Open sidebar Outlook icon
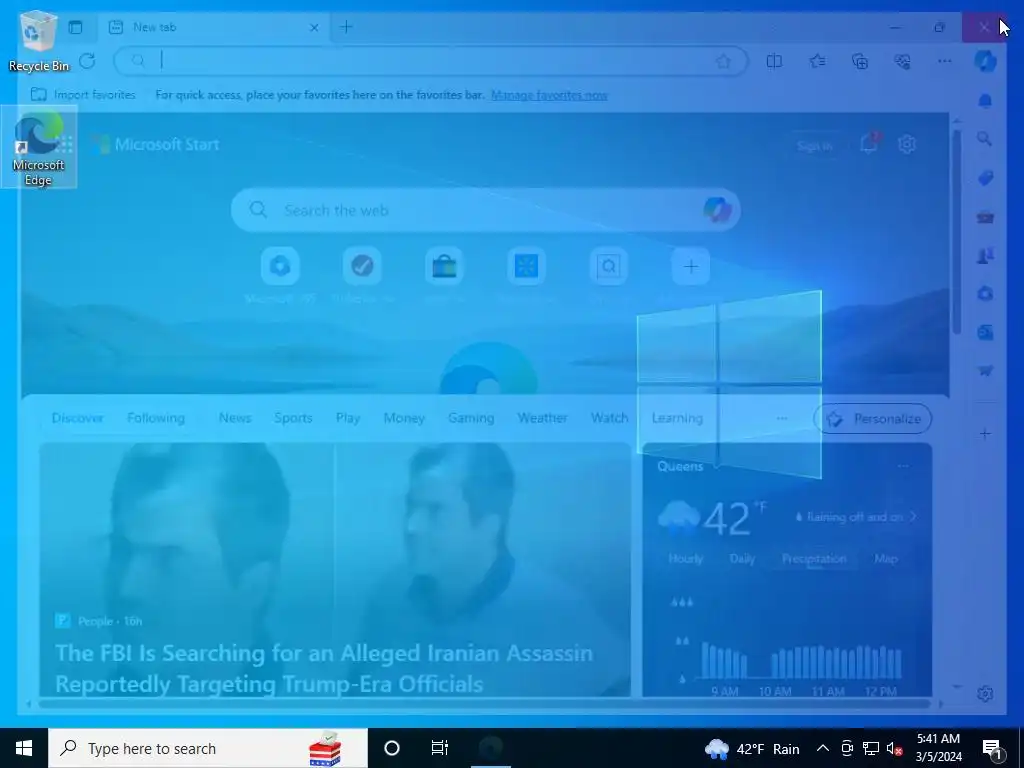Viewport: 1024px width, 768px height. click(985, 332)
